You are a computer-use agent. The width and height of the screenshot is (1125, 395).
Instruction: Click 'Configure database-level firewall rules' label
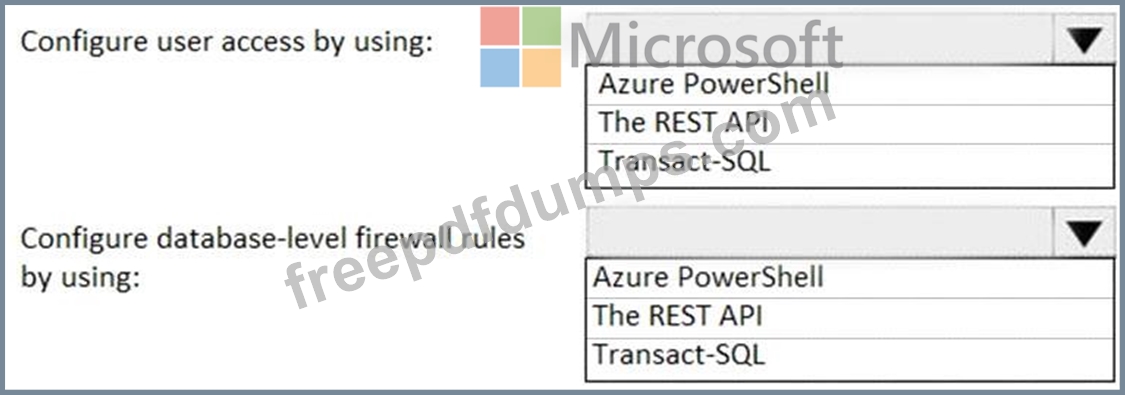click(x=273, y=238)
